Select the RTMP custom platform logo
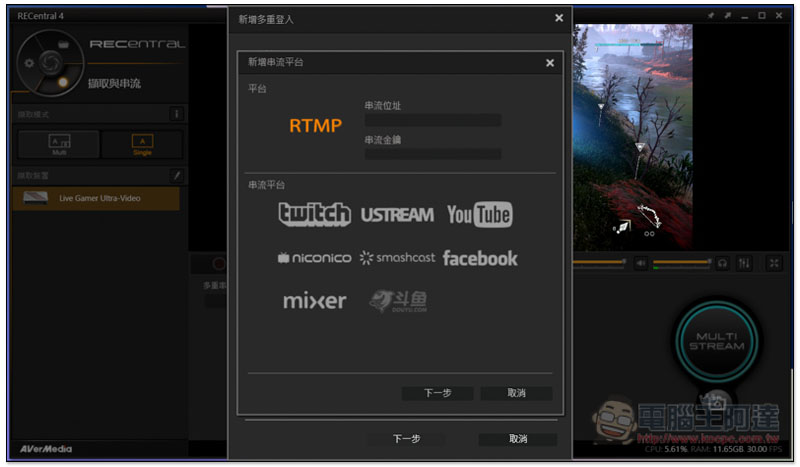Screen dimensions: 800x467 tap(315, 126)
